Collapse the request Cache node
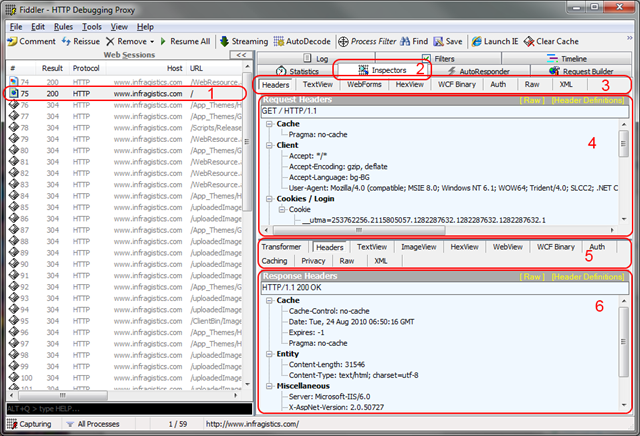Viewport: 640px width, 436px height. (x=269, y=124)
